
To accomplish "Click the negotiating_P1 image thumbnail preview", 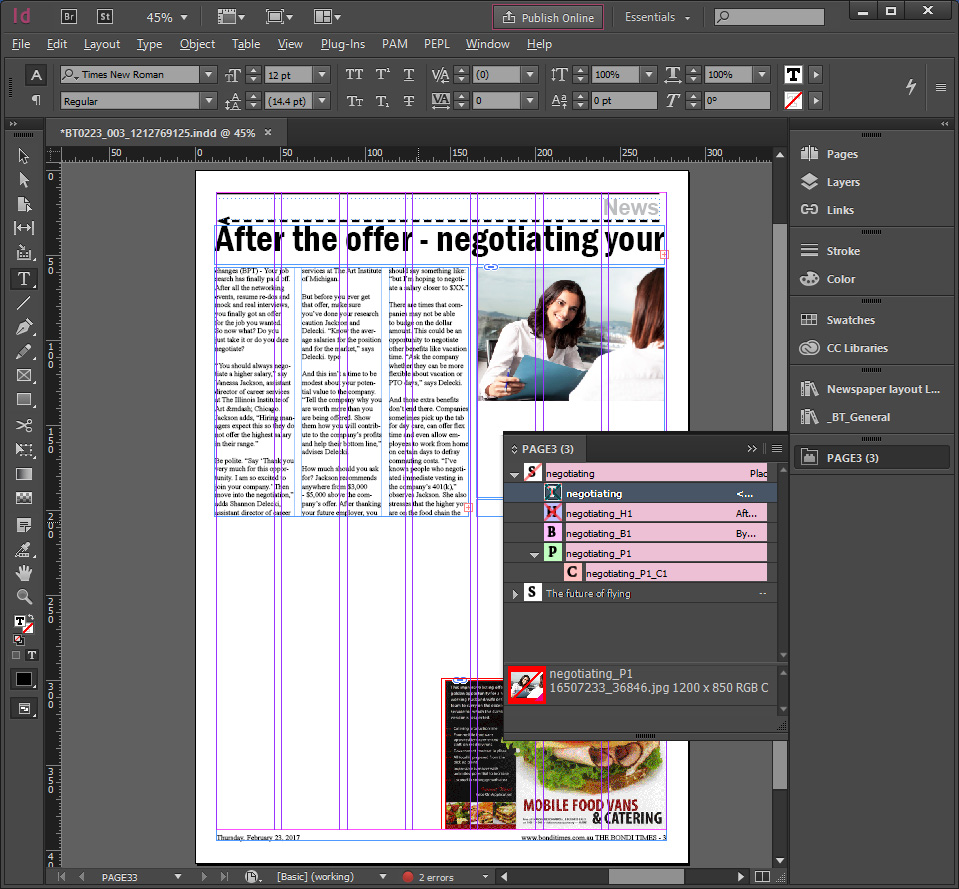I will [x=527, y=685].
